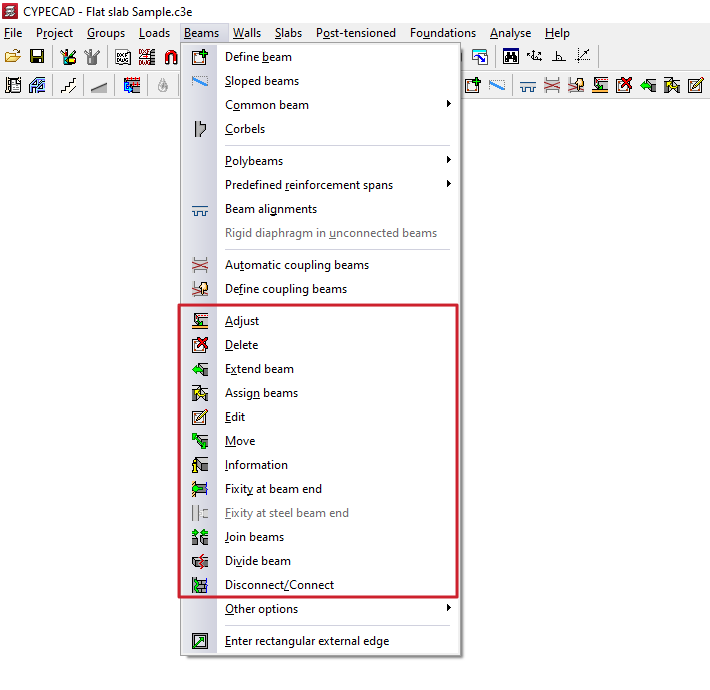Viewport: 710px width, 690px height.
Task: Click the Adjust beam icon in the toolbar
Action: point(600,85)
